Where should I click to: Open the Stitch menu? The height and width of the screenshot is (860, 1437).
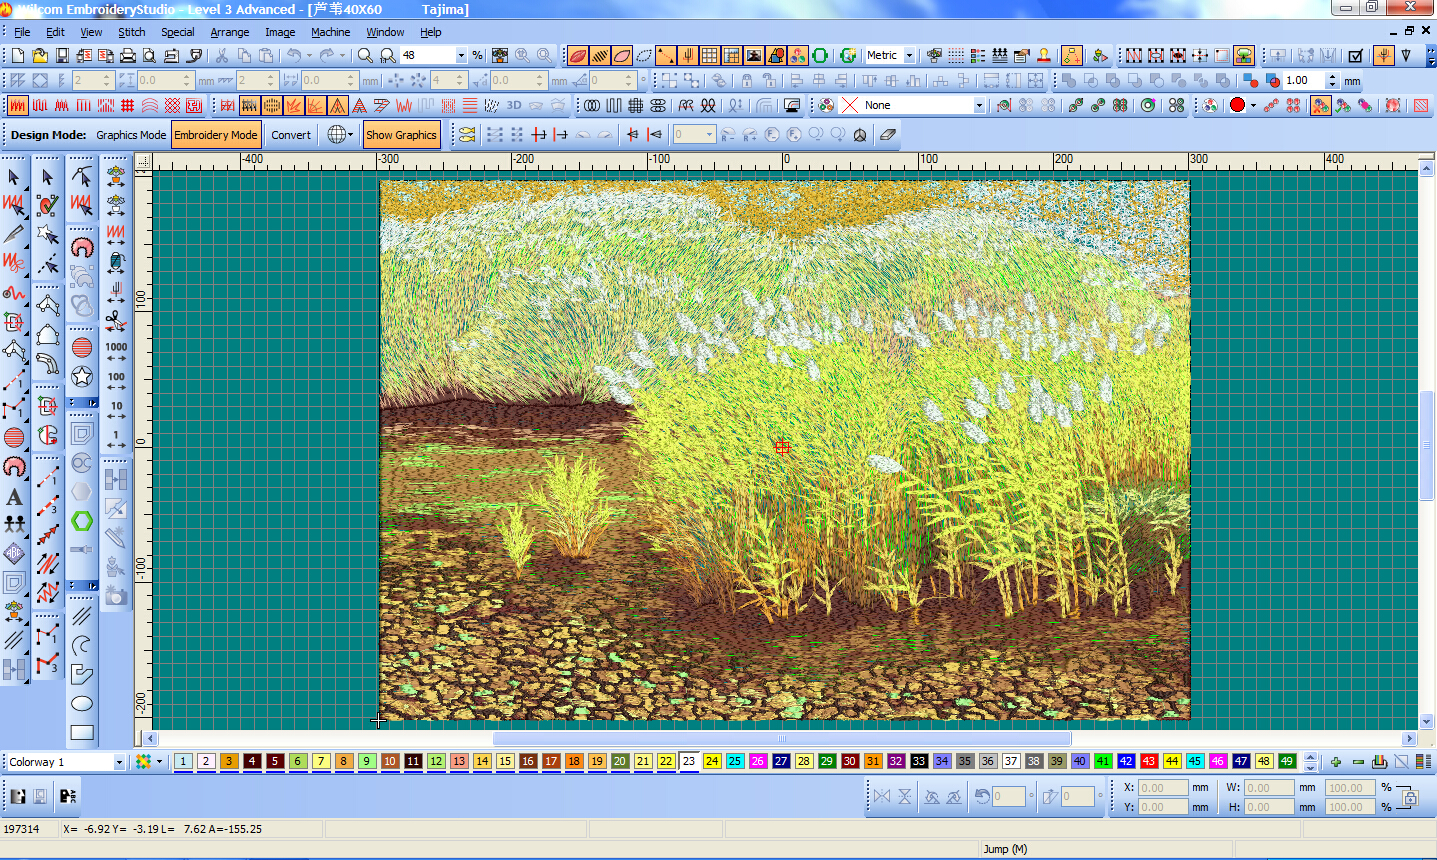[x=132, y=32]
